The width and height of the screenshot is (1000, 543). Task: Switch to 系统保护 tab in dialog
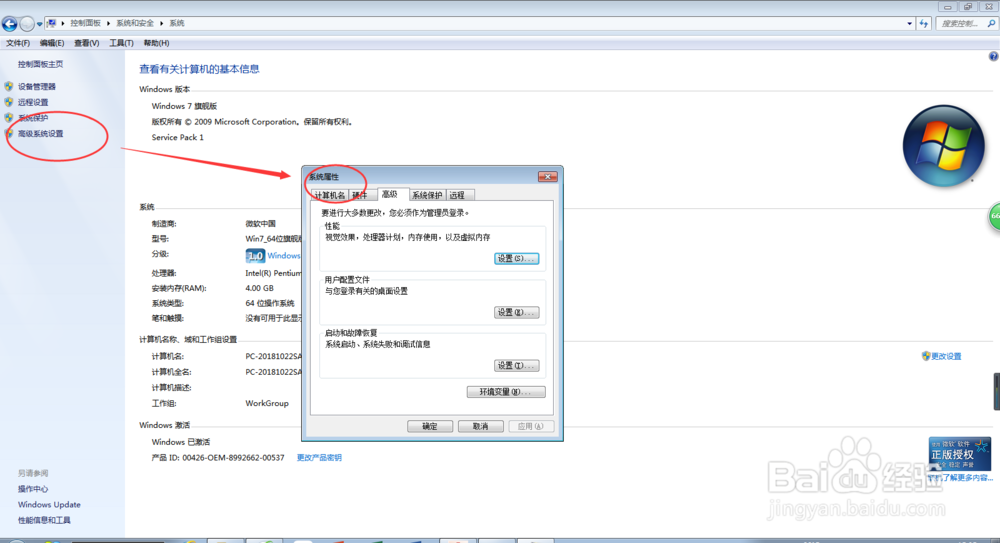[x=427, y=195]
